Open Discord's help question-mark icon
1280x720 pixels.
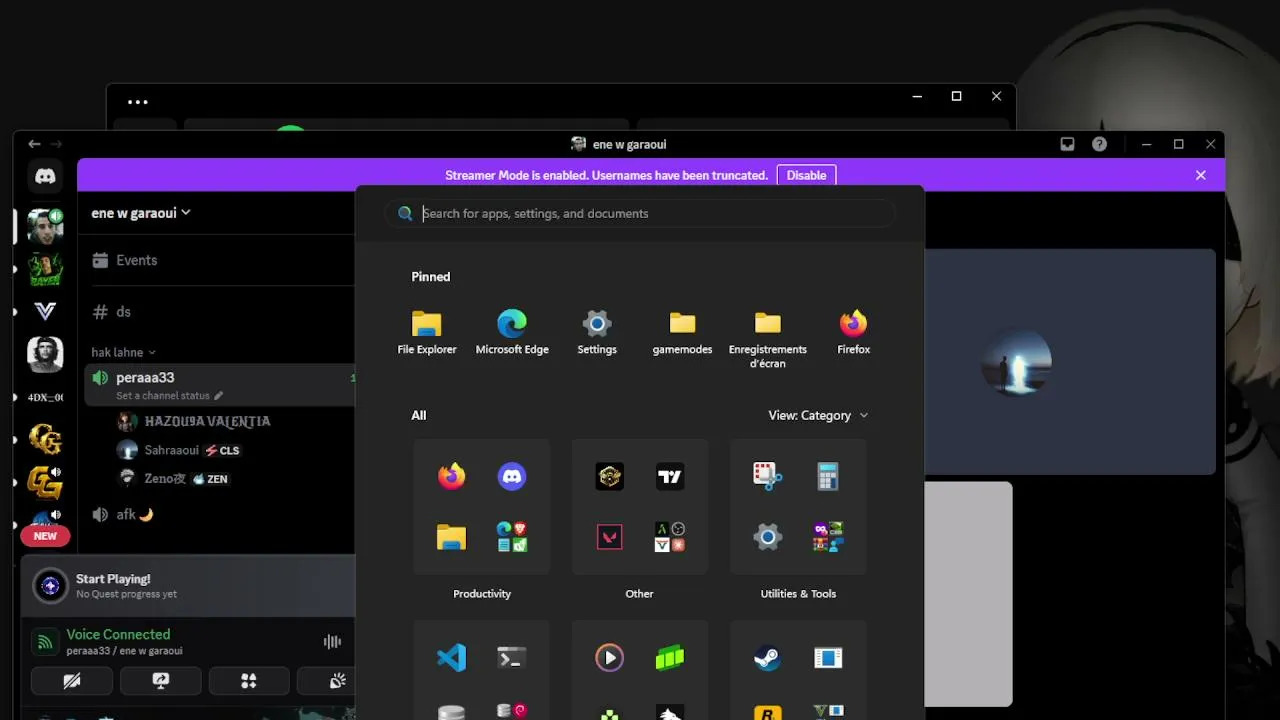point(1100,144)
